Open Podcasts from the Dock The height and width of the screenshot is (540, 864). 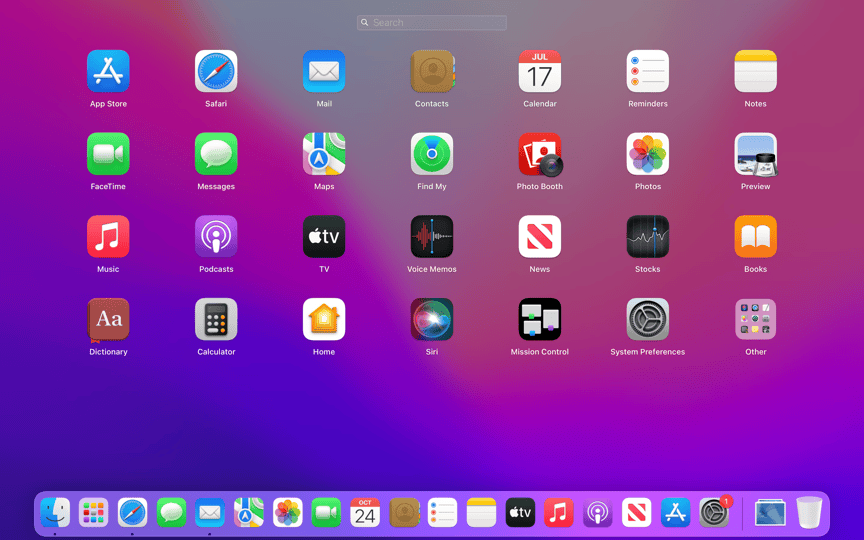coord(598,512)
